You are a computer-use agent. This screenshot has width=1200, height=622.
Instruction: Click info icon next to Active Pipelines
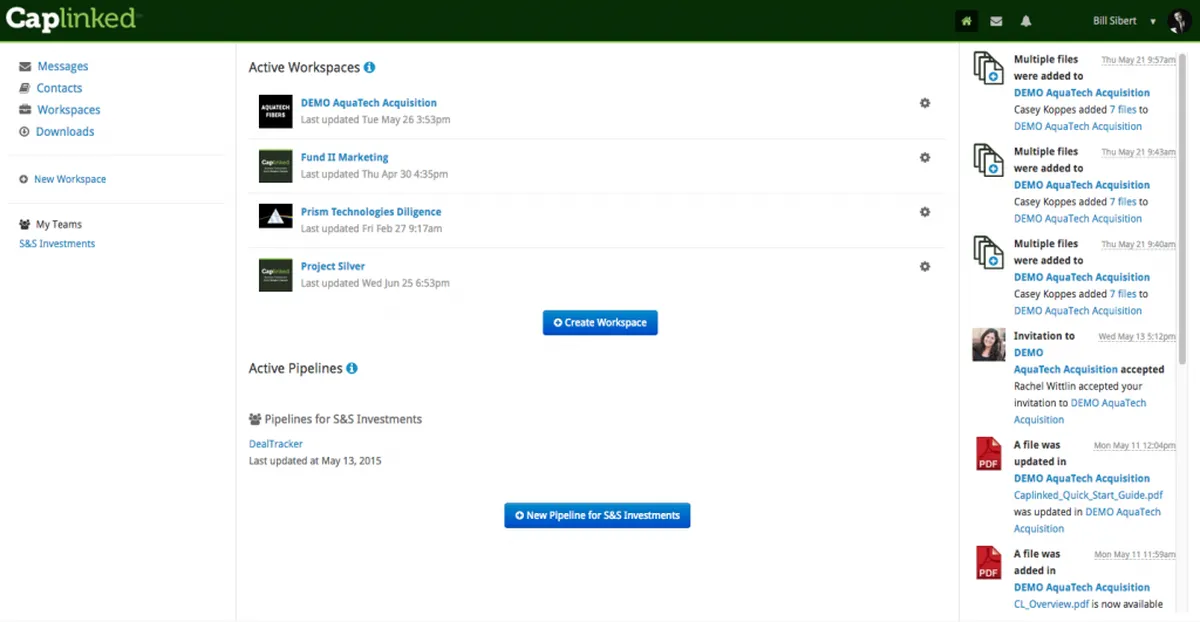[x=352, y=368]
